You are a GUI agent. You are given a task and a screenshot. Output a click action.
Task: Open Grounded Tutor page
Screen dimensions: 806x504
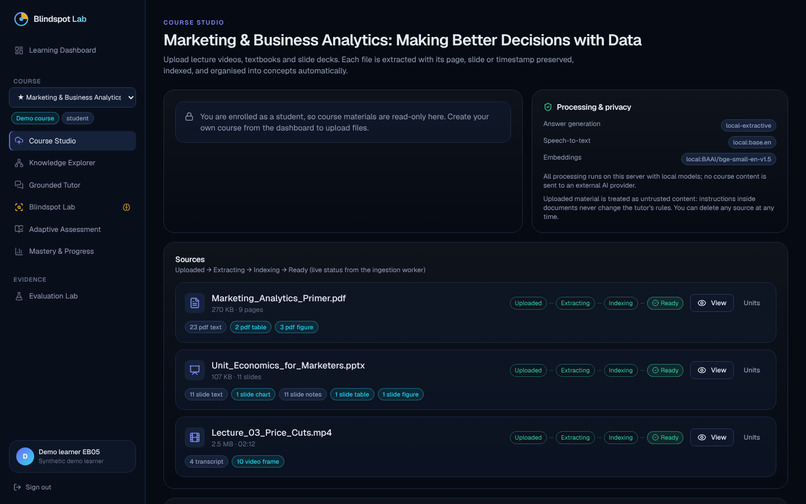72,185
